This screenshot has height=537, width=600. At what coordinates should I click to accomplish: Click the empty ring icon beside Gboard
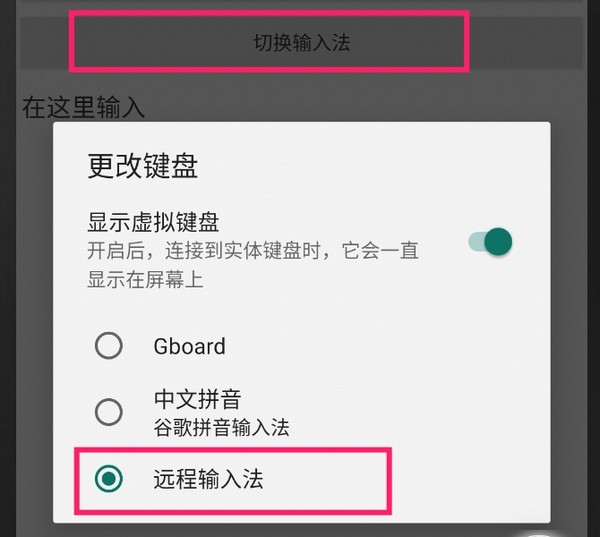pos(108,346)
